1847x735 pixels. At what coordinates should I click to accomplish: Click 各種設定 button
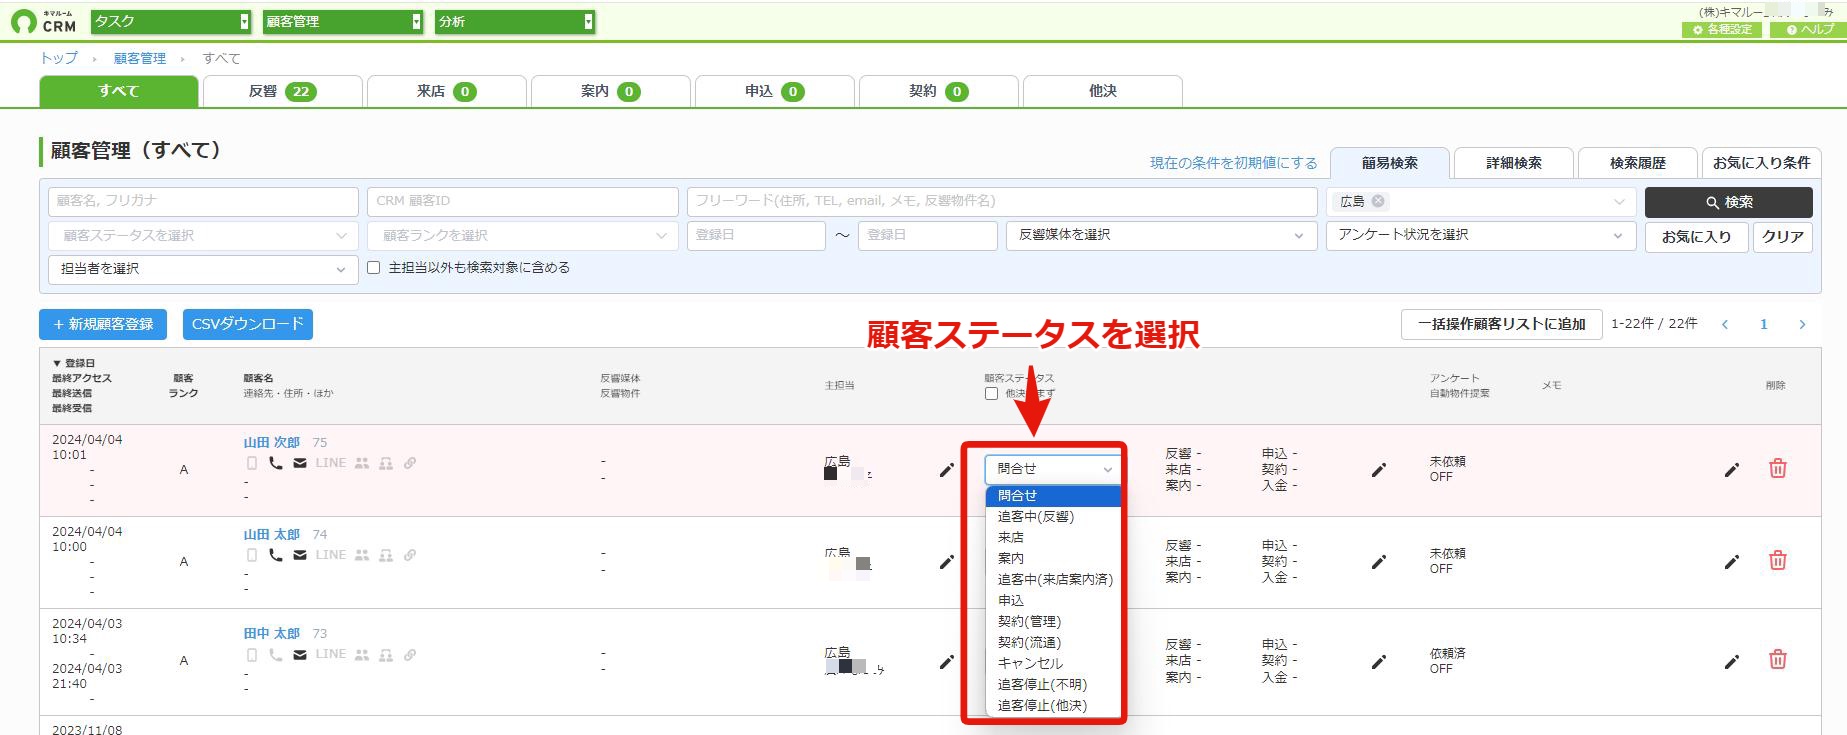[x=1722, y=30]
